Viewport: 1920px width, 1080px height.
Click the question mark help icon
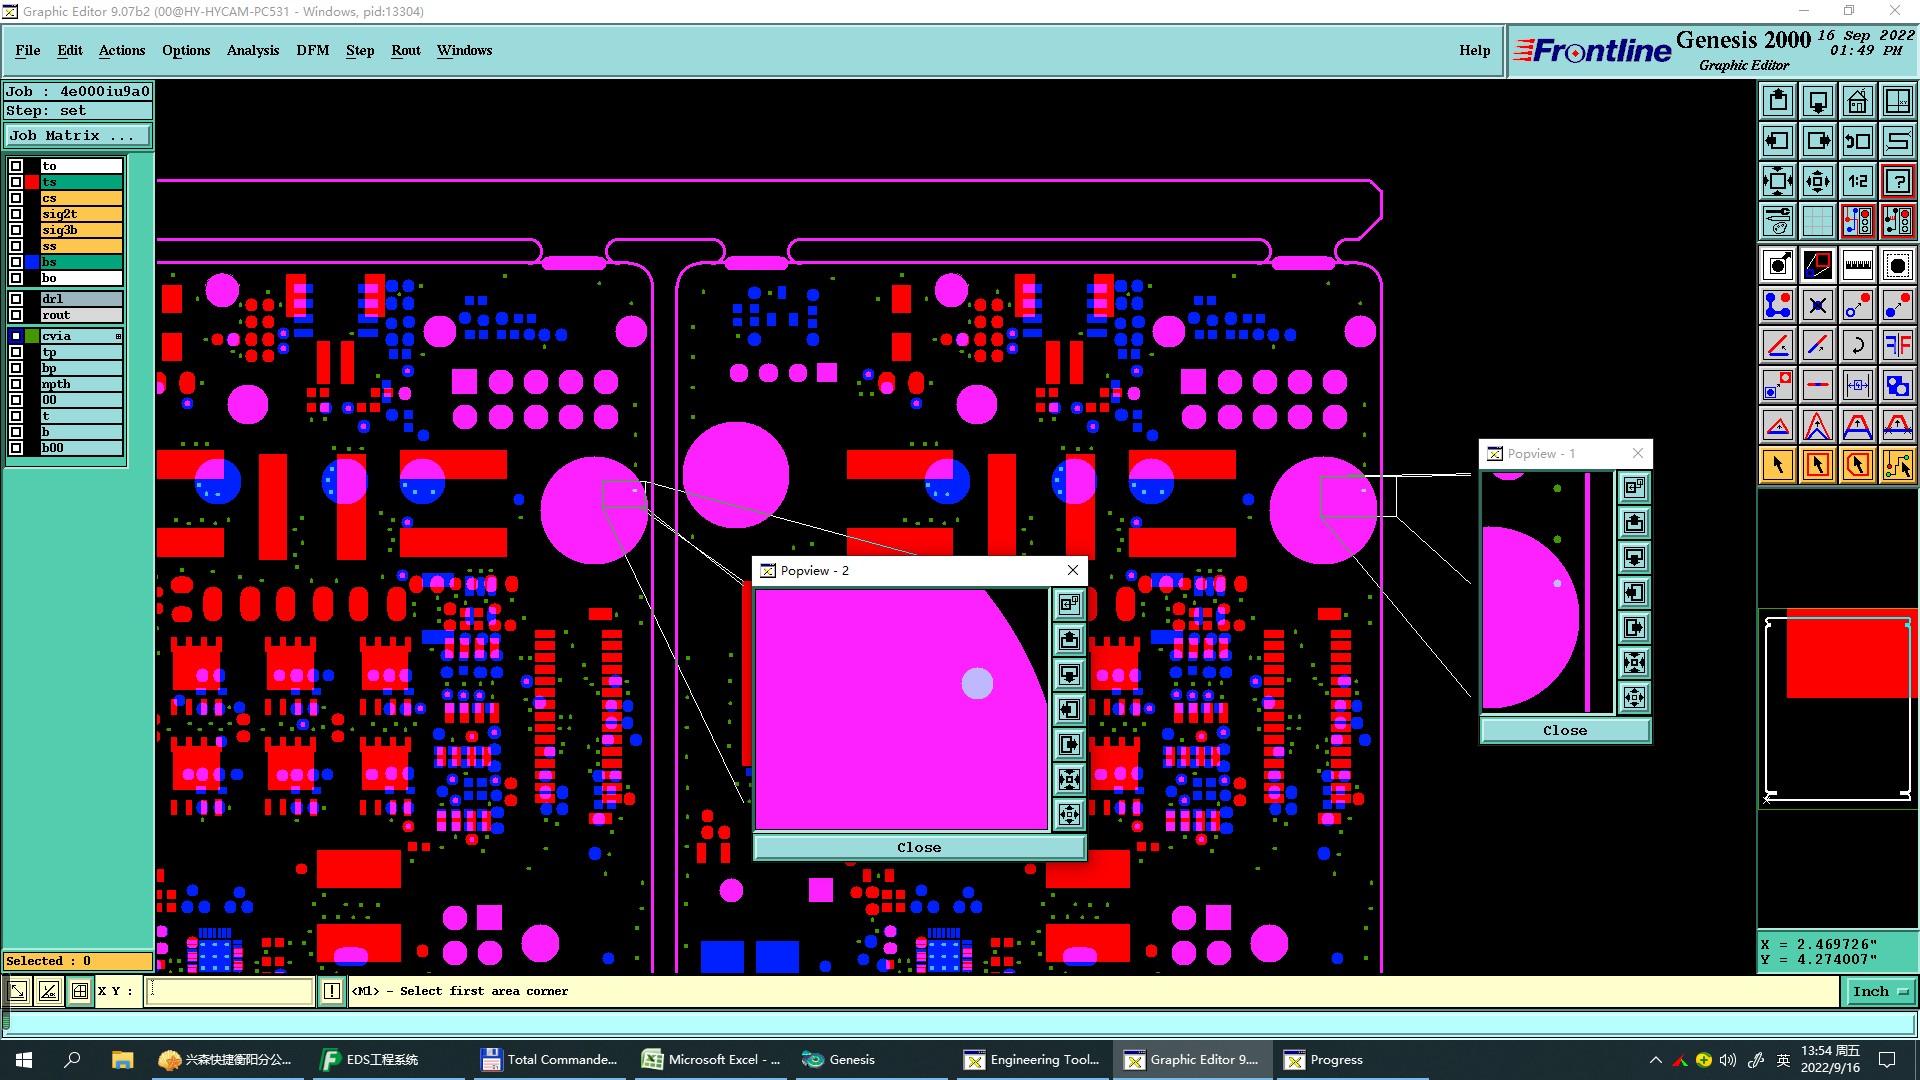pos(1898,181)
